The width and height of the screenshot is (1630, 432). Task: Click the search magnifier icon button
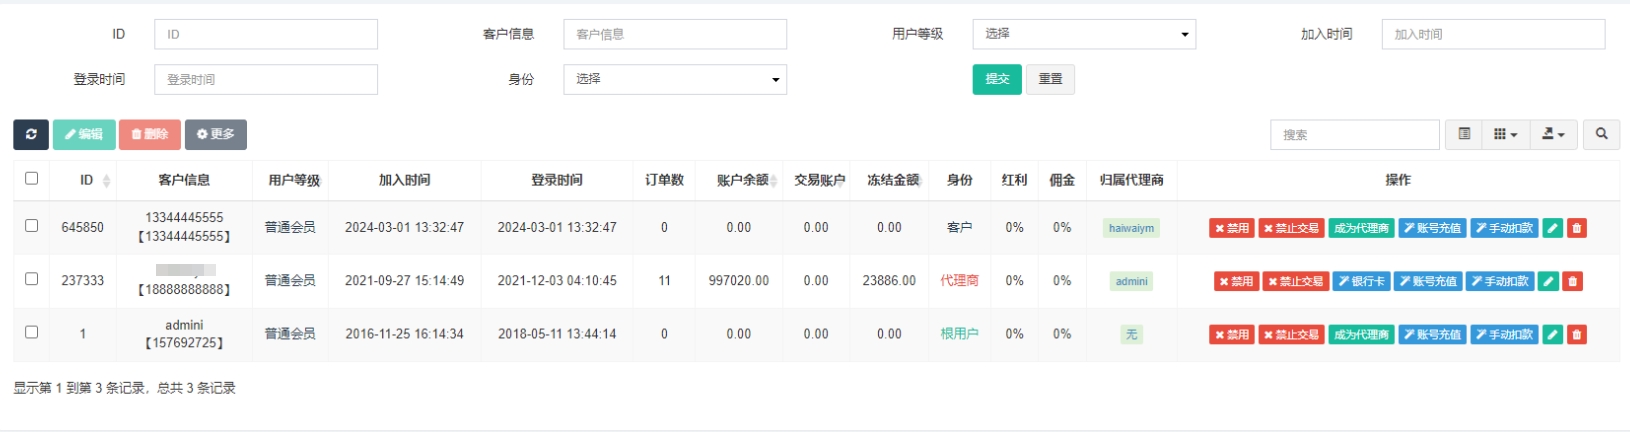click(1601, 134)
